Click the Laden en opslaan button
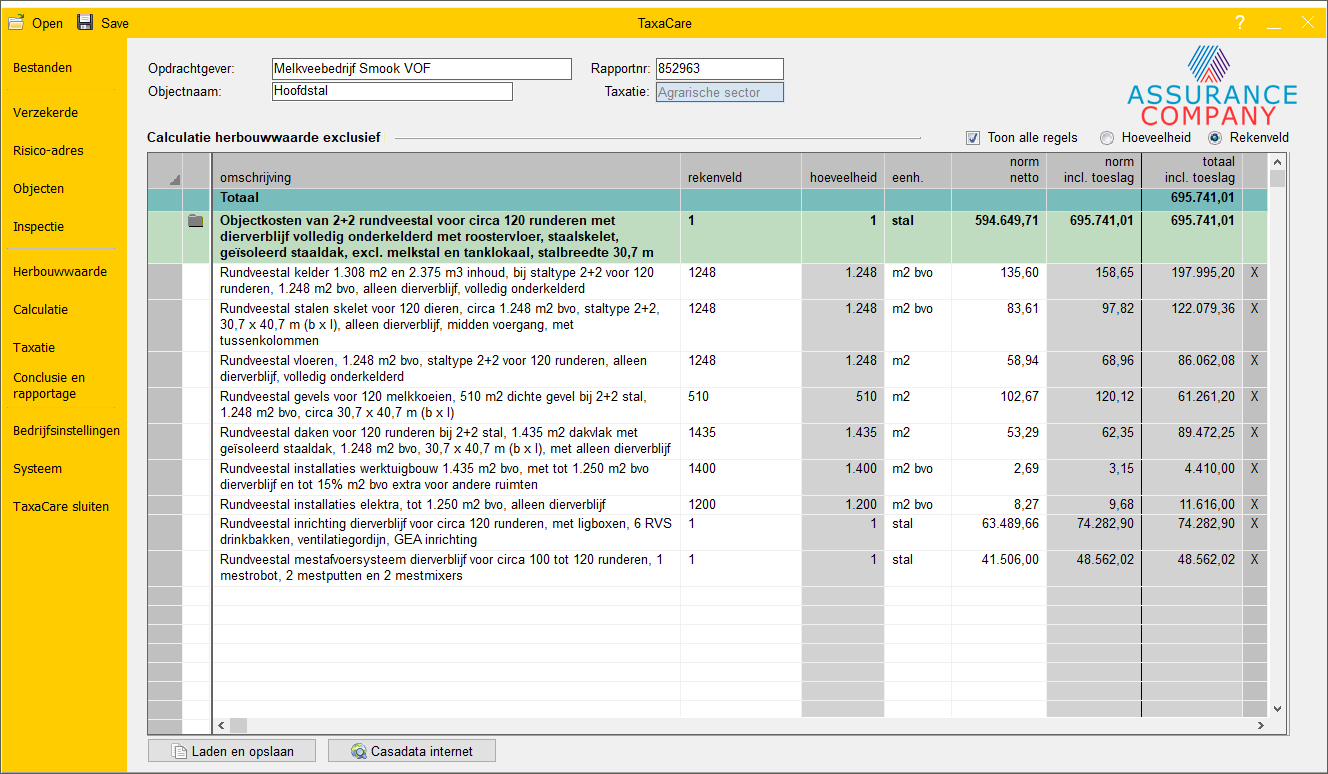 (x=232, y=751)
